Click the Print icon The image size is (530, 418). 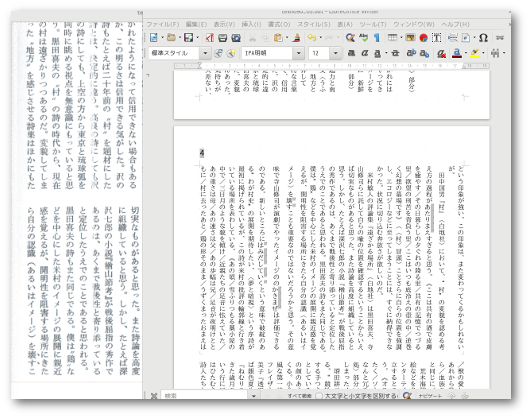coord(222,38)
